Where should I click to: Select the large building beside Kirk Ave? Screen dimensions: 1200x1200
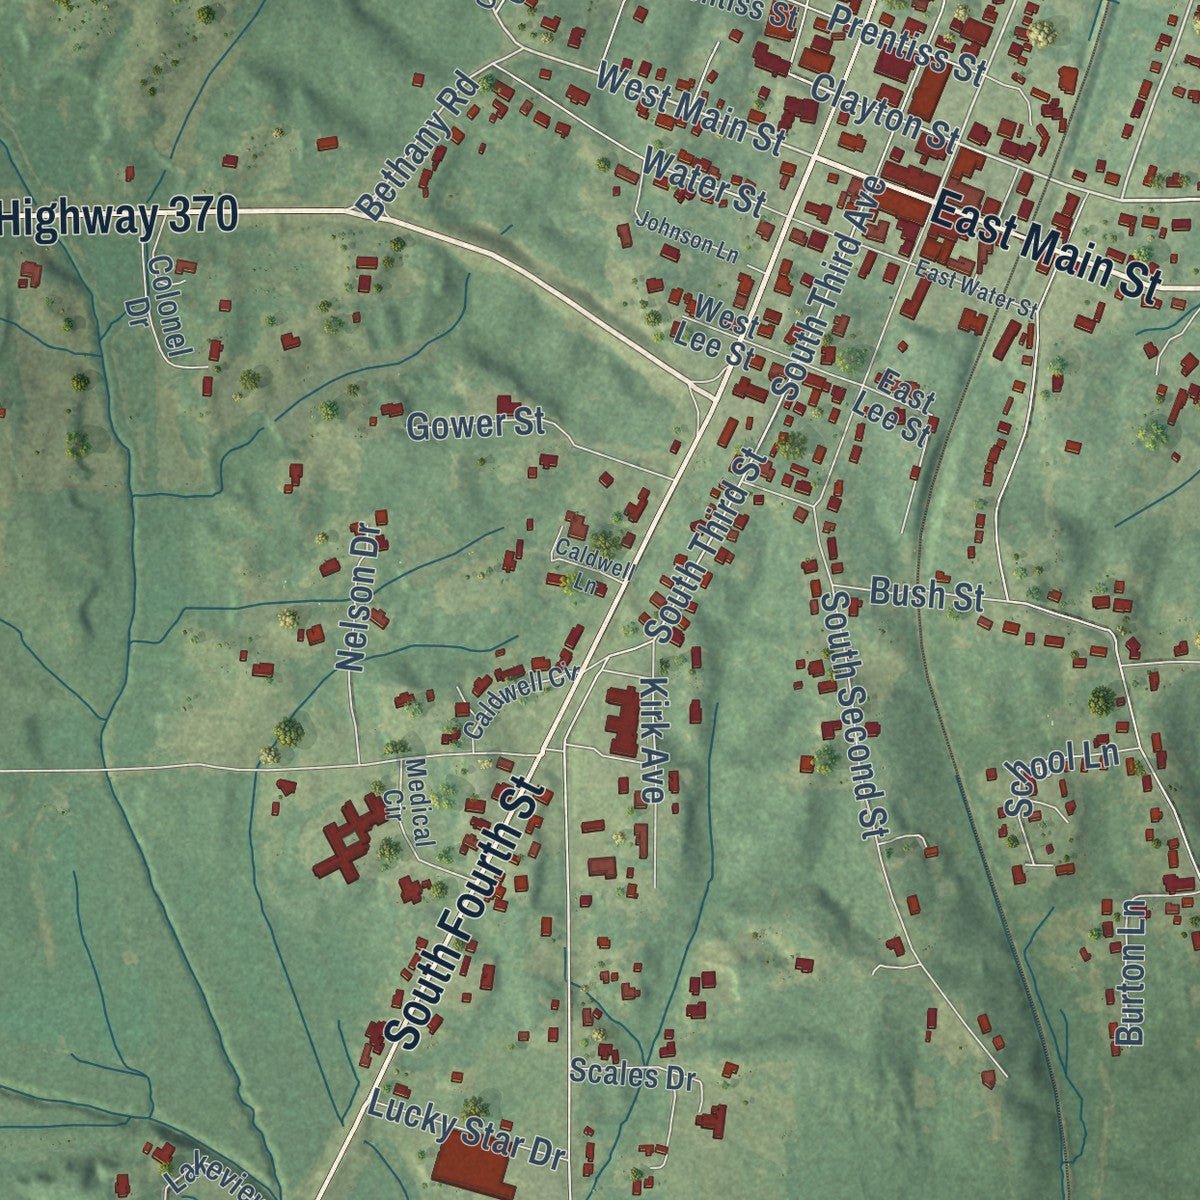[622, 720]
